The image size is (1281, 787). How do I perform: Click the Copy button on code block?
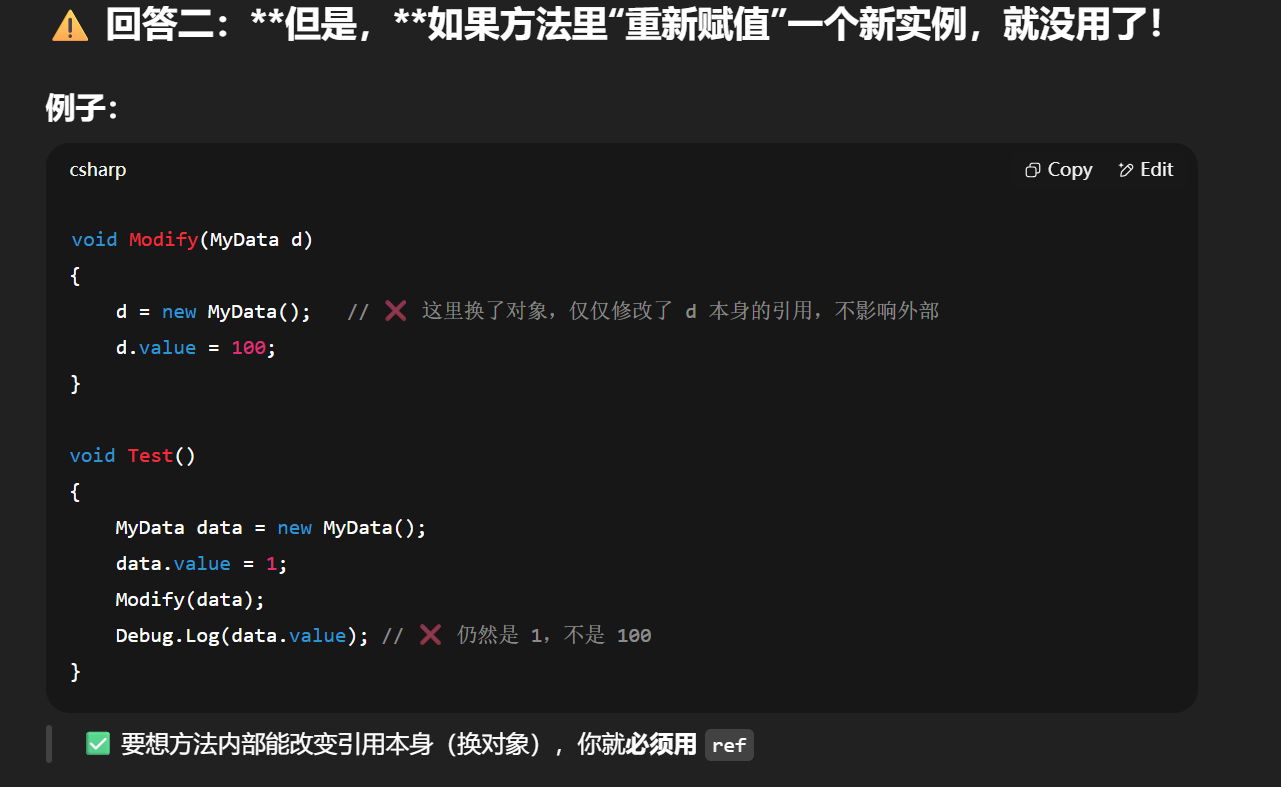pyautogui.click(x=1058, y=170)
